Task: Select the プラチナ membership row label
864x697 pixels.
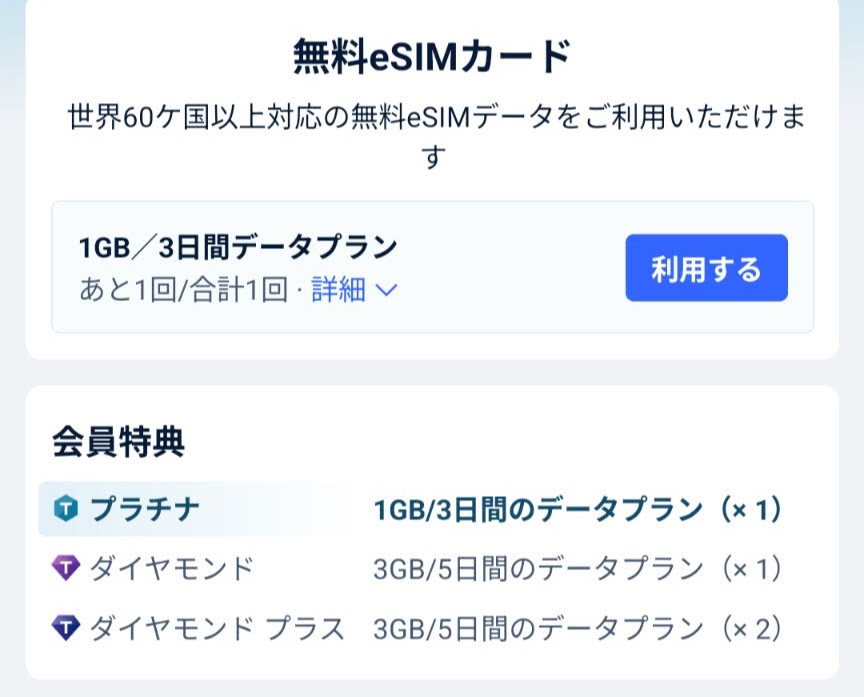Action: point(144,509)
